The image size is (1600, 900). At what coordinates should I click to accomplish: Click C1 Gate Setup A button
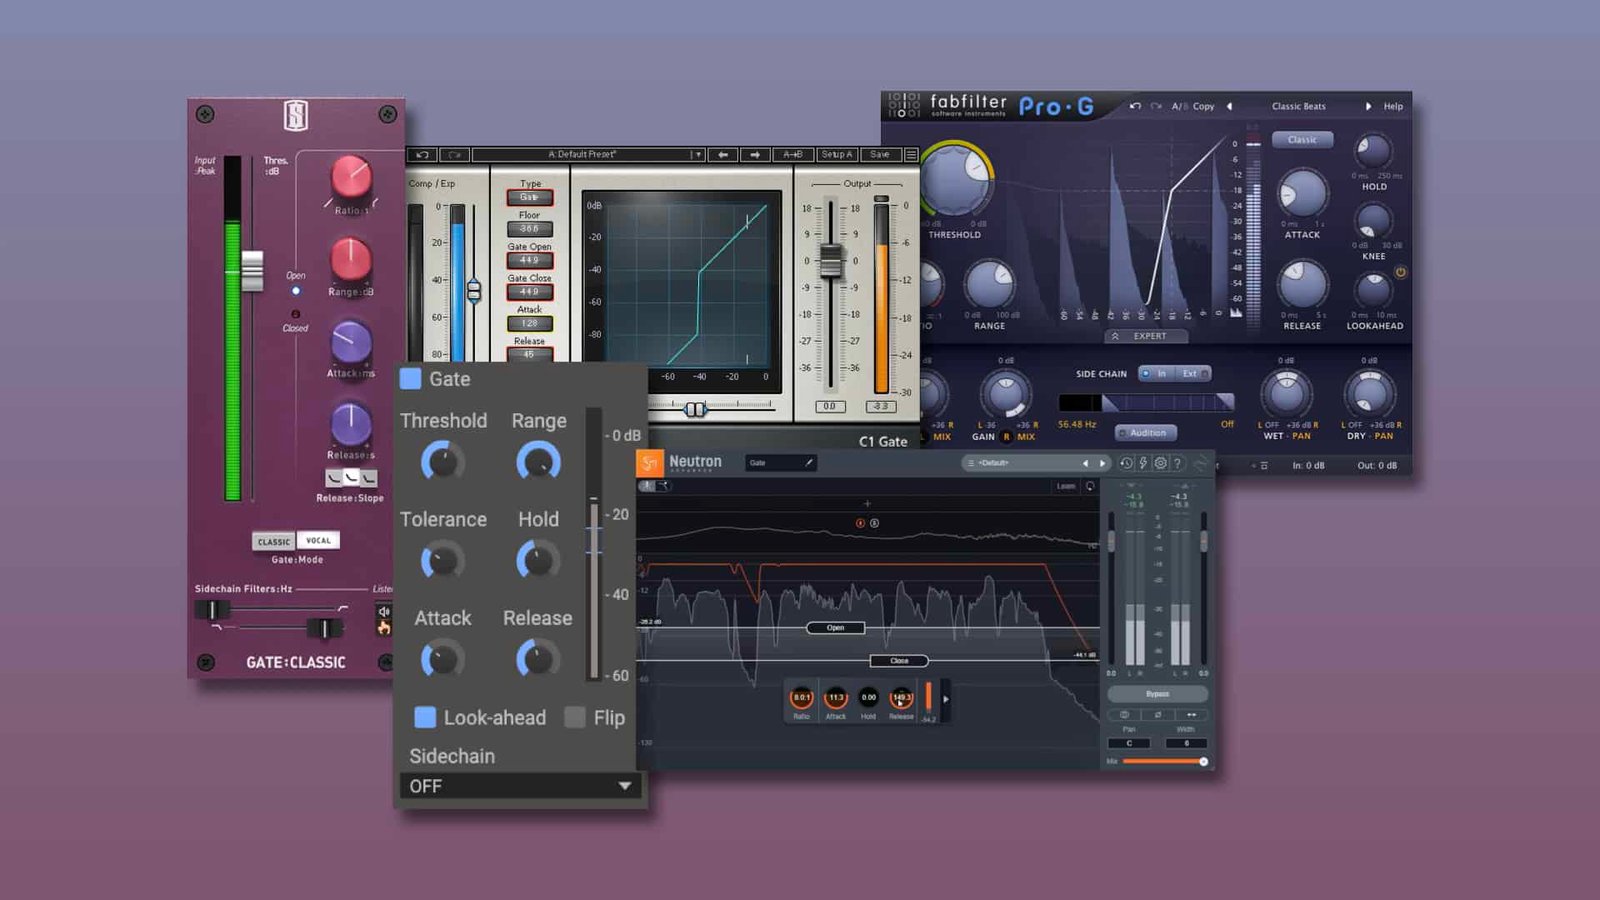pos(836,155)
